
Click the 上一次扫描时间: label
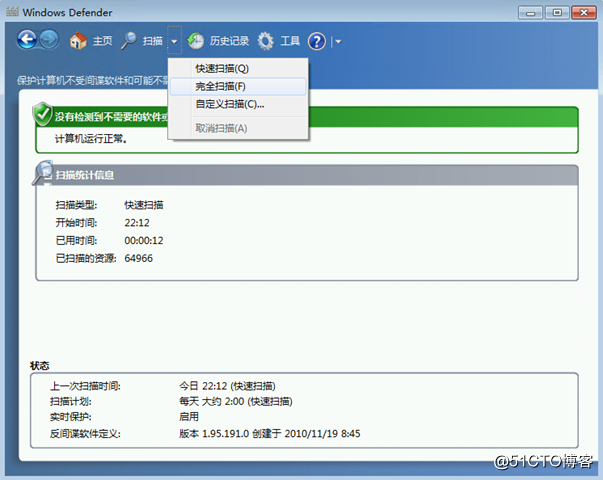click(x=85, y=386)
